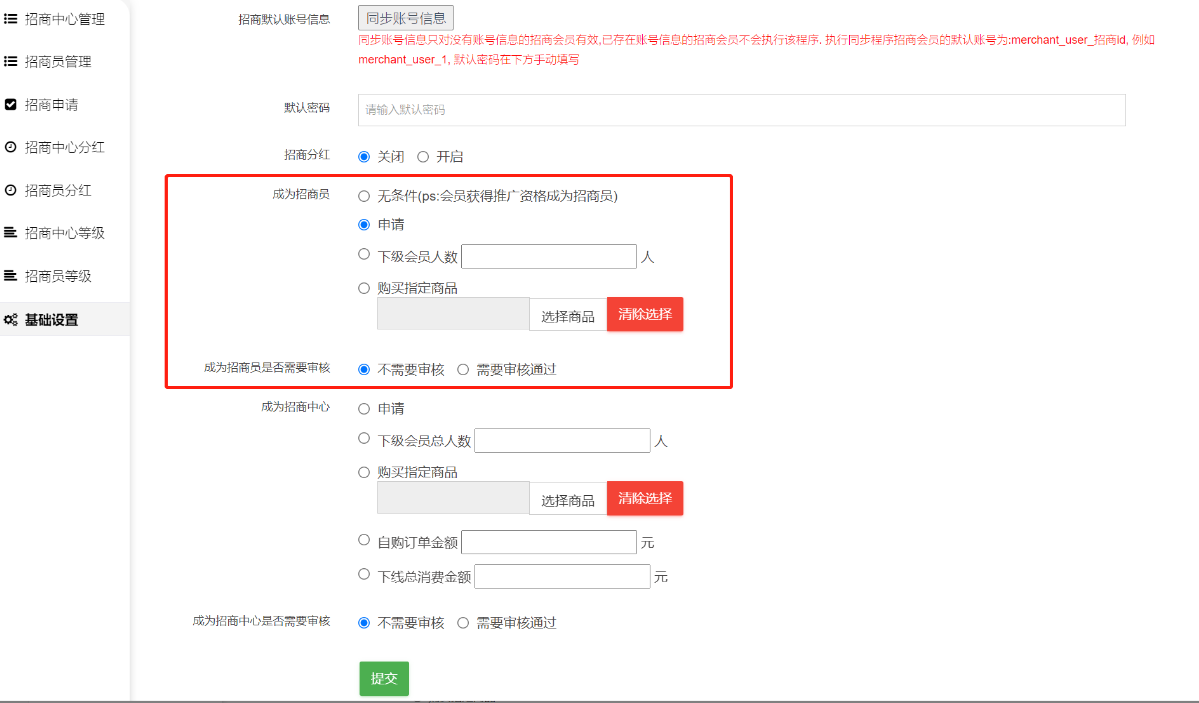Click the 下线总消费金额 amount input box
Screen dimensions: 1199x703
[562, 577]
